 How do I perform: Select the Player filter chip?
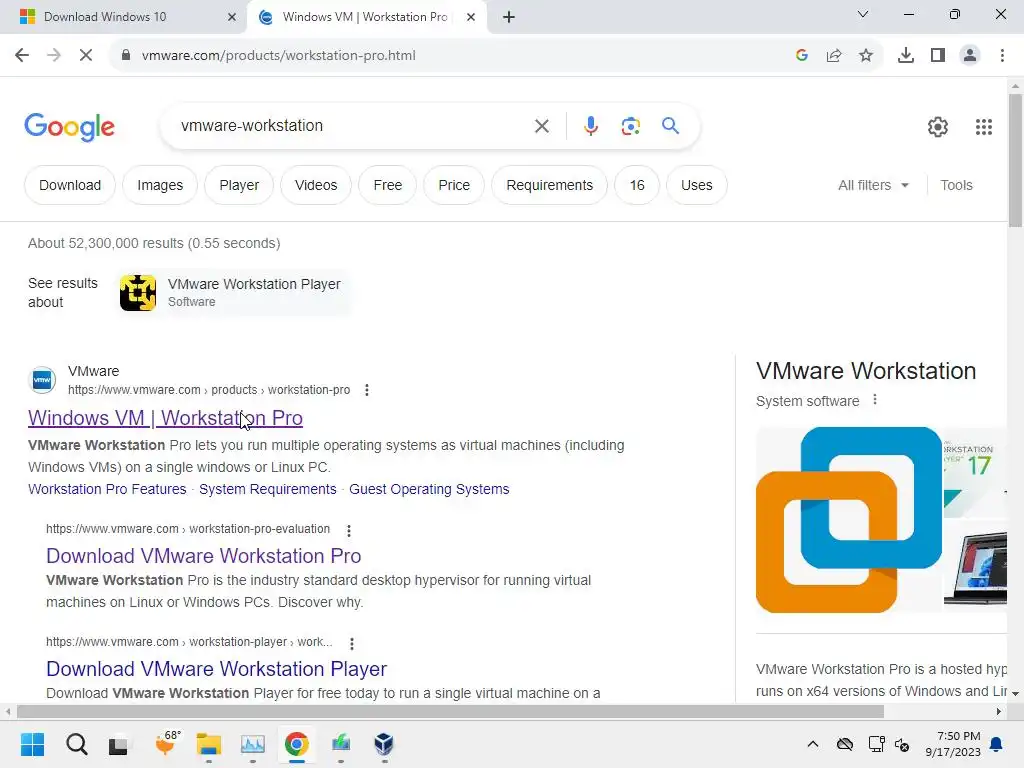tap(239, 185)
